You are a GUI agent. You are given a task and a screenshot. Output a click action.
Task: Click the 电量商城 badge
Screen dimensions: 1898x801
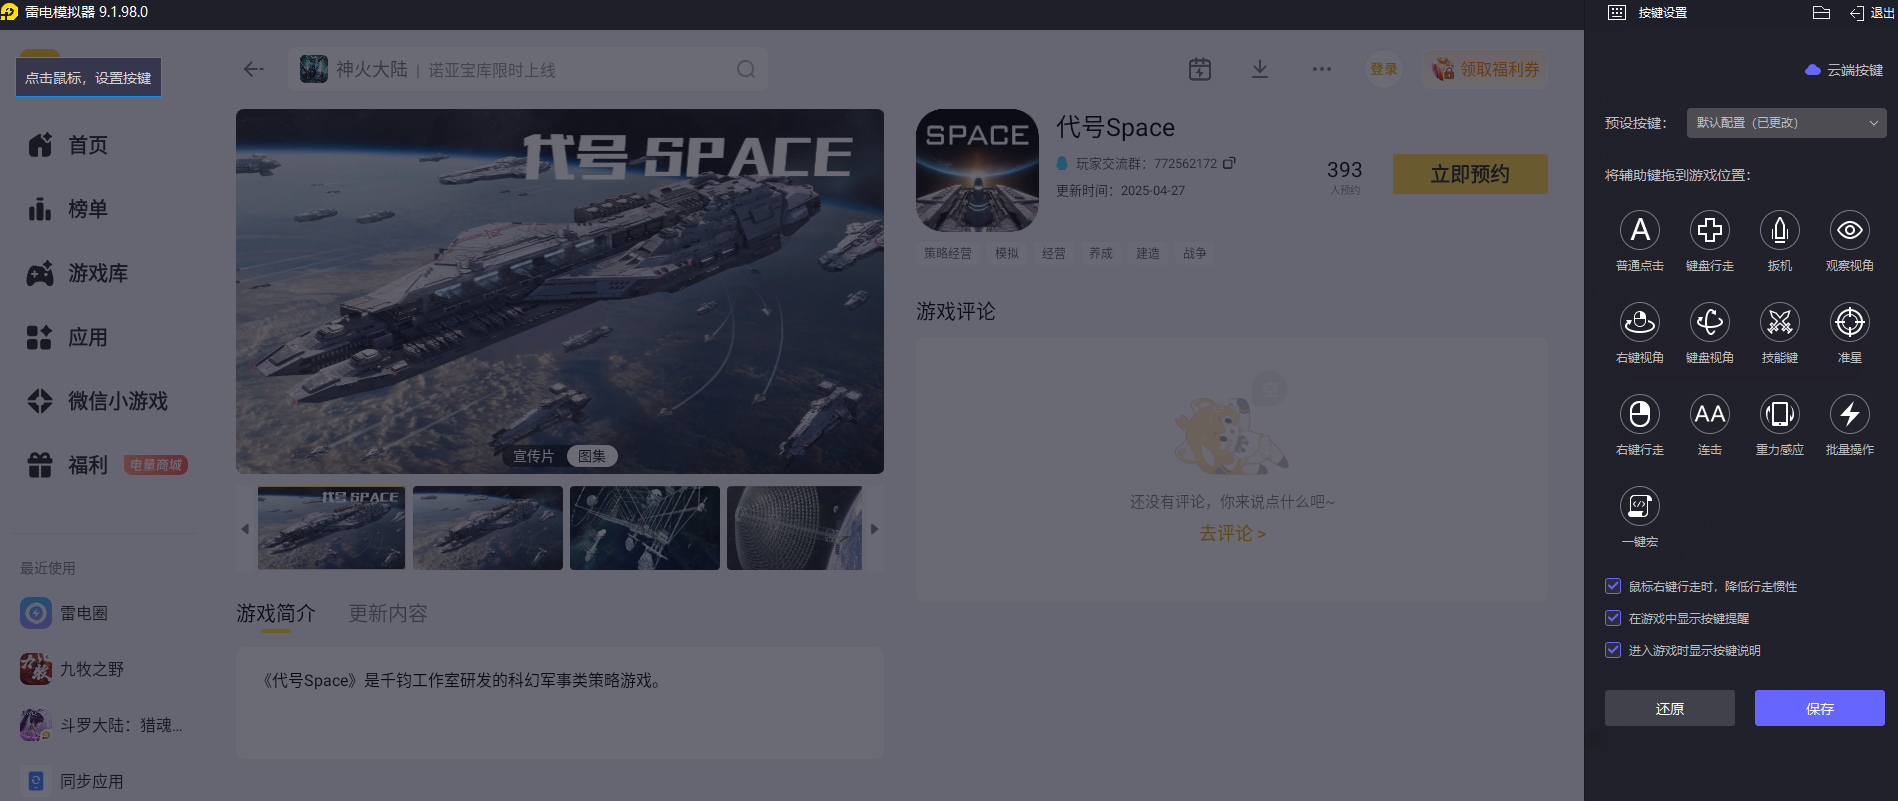156,465
